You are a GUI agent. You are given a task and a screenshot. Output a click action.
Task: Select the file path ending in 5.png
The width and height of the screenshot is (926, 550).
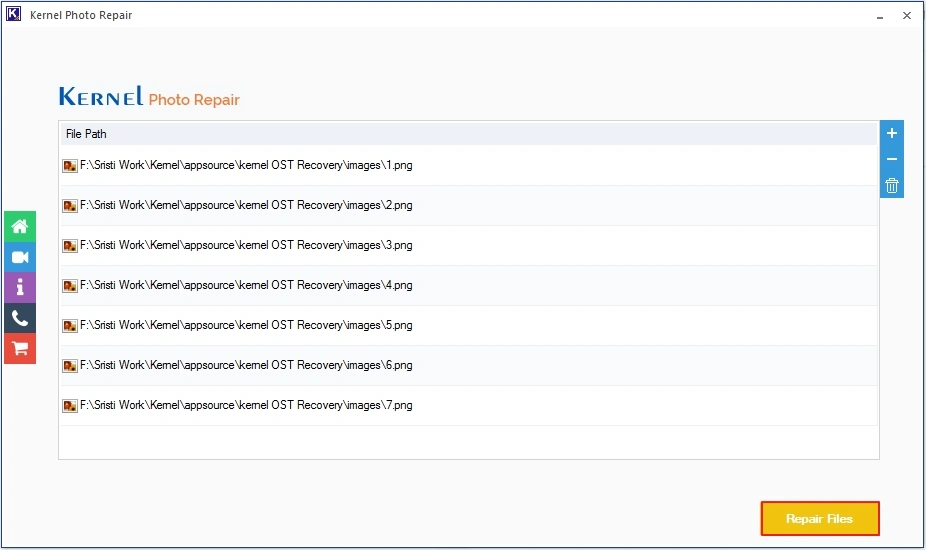pos(246,325)
